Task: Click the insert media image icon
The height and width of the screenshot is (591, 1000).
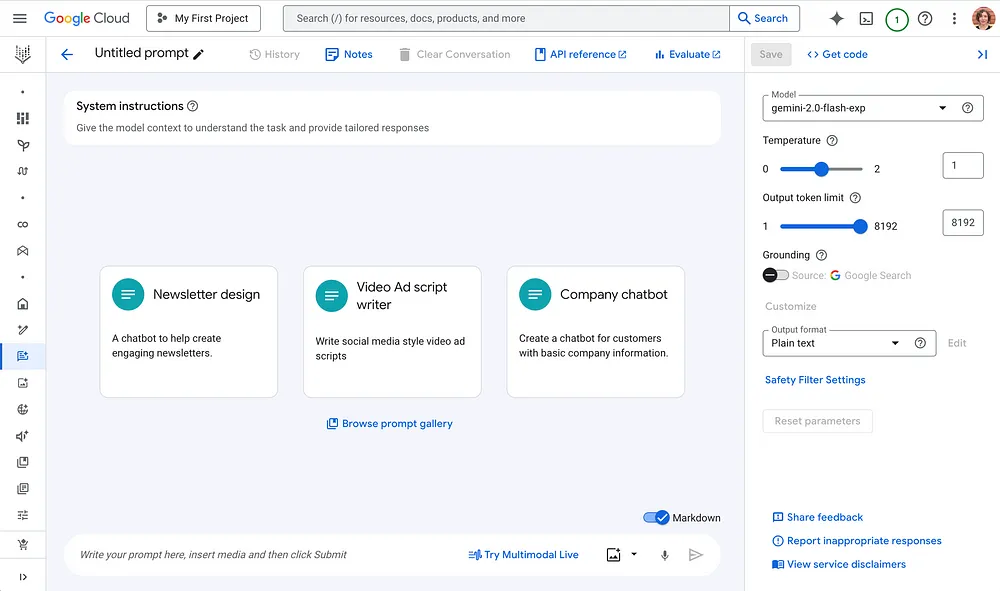Action: [x=614, y=555]
